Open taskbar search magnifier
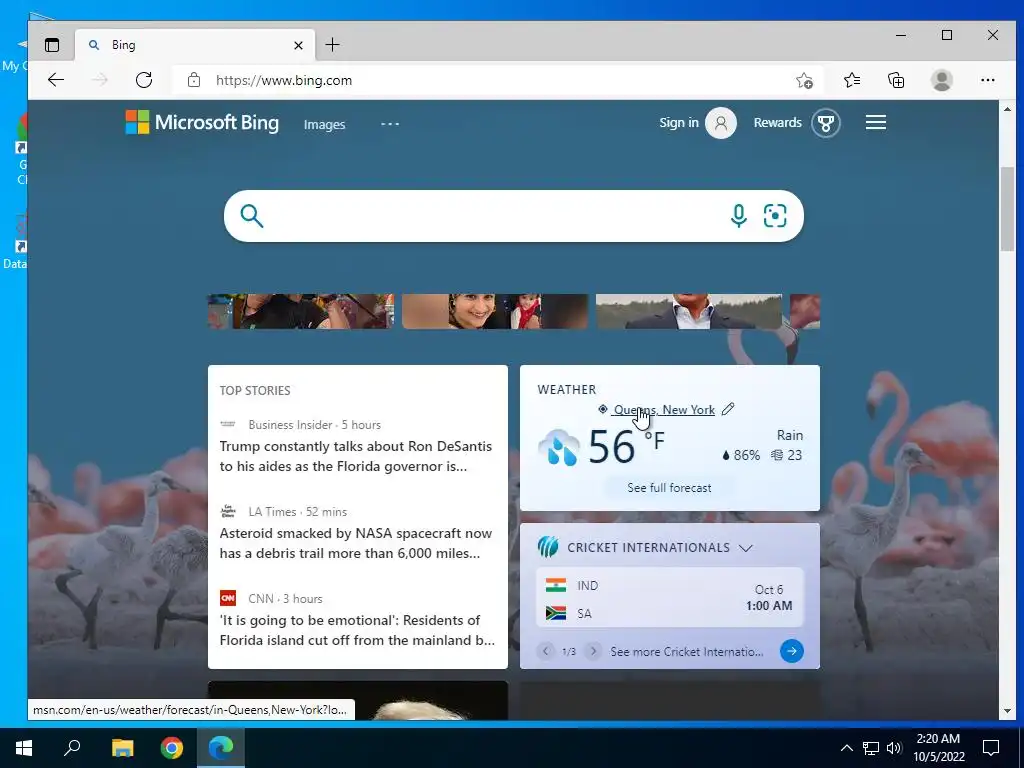Image resolution: width=1024 pixels, height=768 pixels. pyautogui.click(x=72, y=748)
